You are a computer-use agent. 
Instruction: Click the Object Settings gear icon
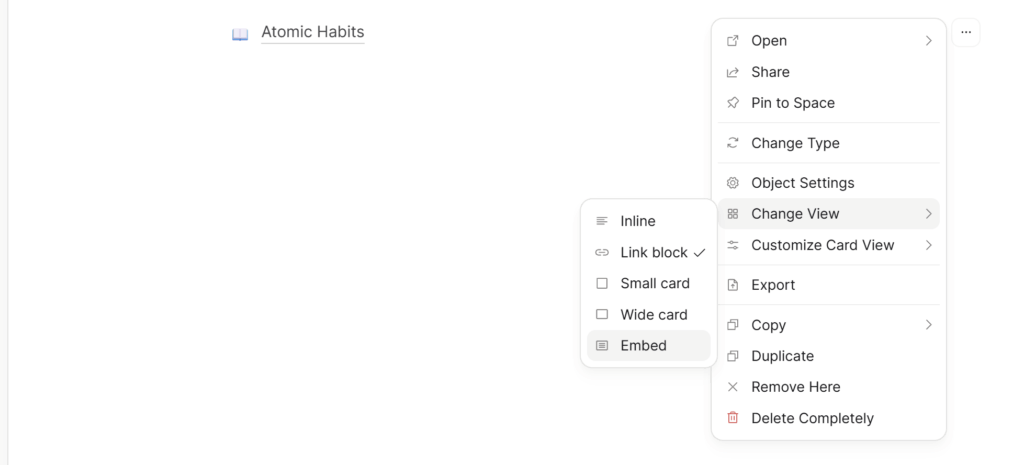coord(733,183)
